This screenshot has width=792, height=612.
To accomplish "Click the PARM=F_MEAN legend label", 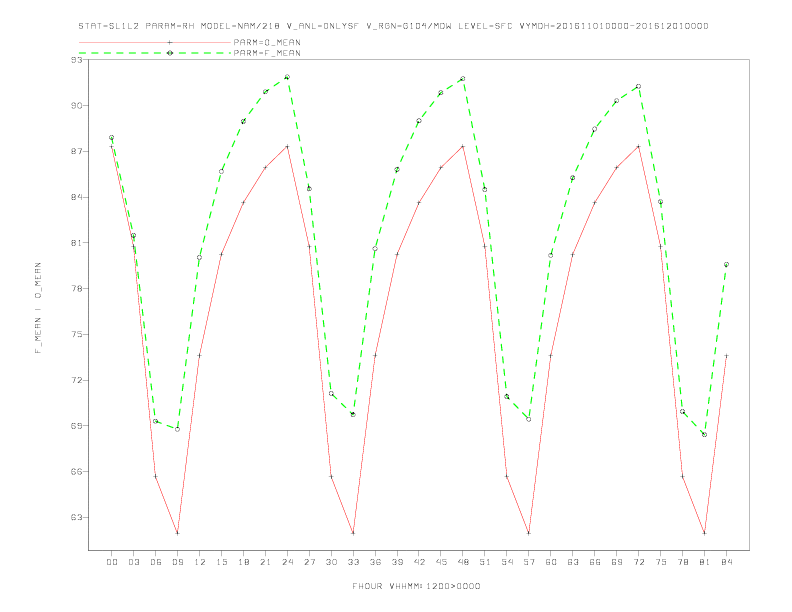I will point(267,53).
